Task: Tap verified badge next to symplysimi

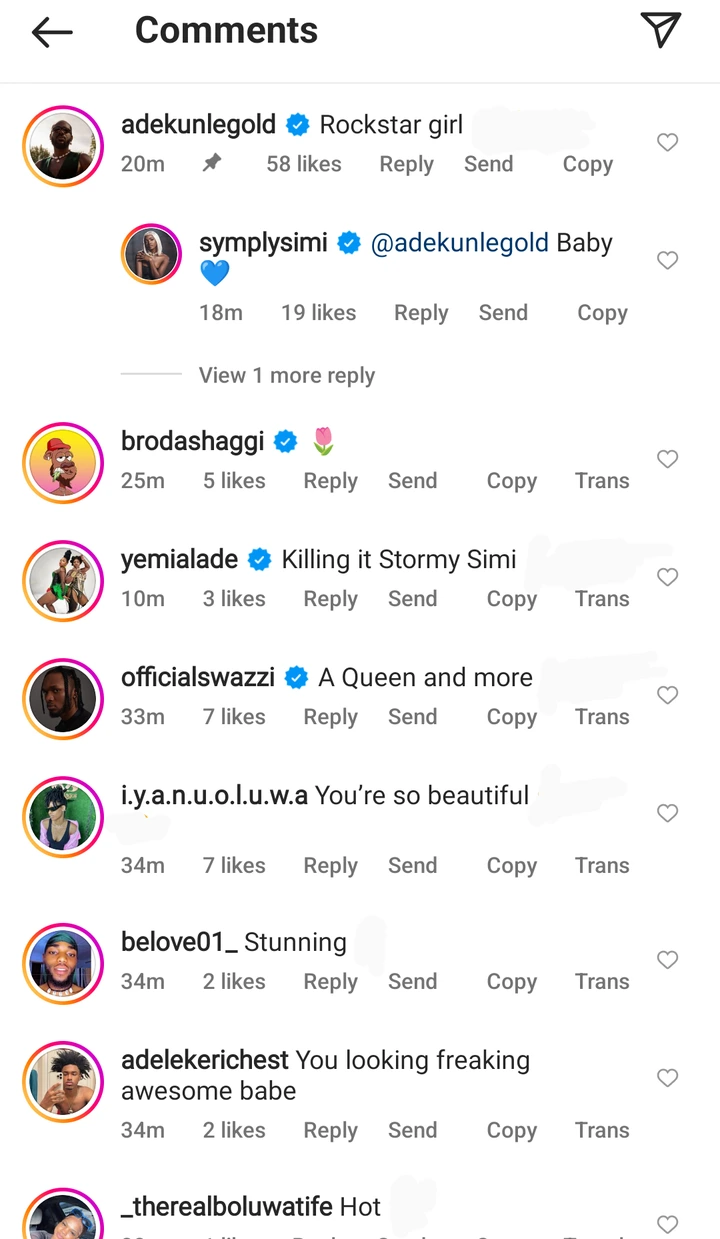Action: 349,243
